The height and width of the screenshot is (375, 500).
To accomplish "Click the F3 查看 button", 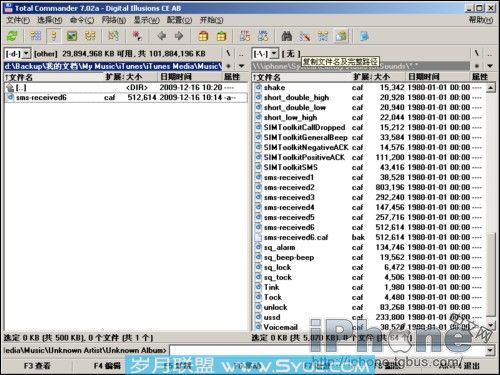I will 37,366.
